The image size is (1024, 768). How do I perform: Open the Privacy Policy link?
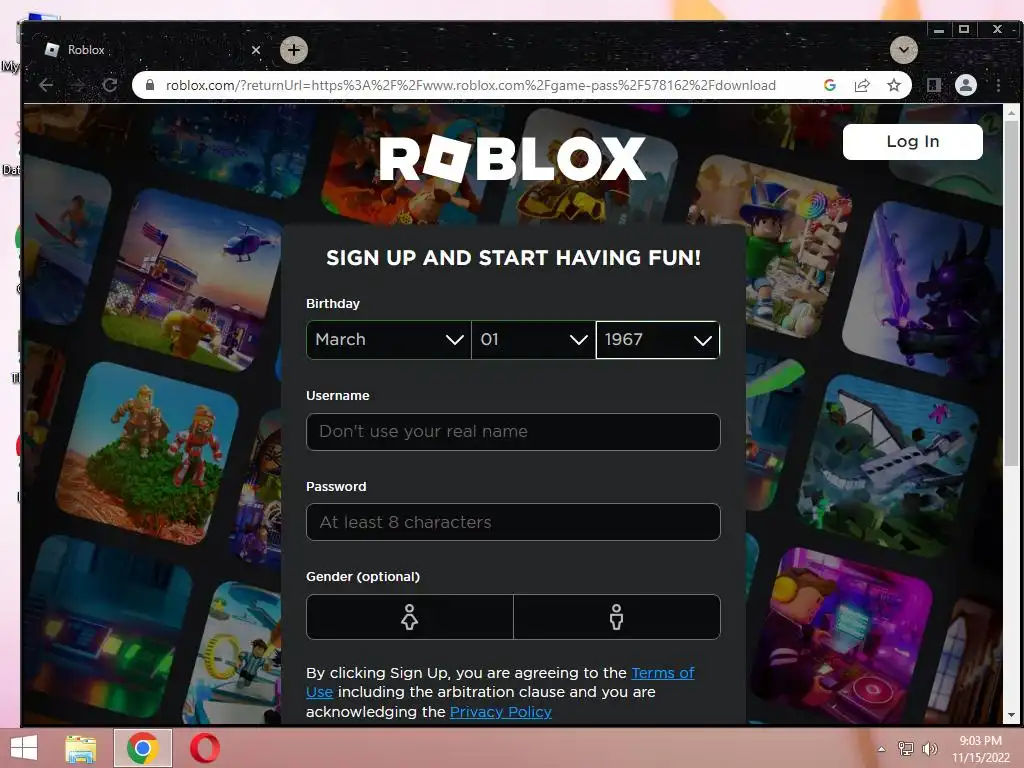501,712
